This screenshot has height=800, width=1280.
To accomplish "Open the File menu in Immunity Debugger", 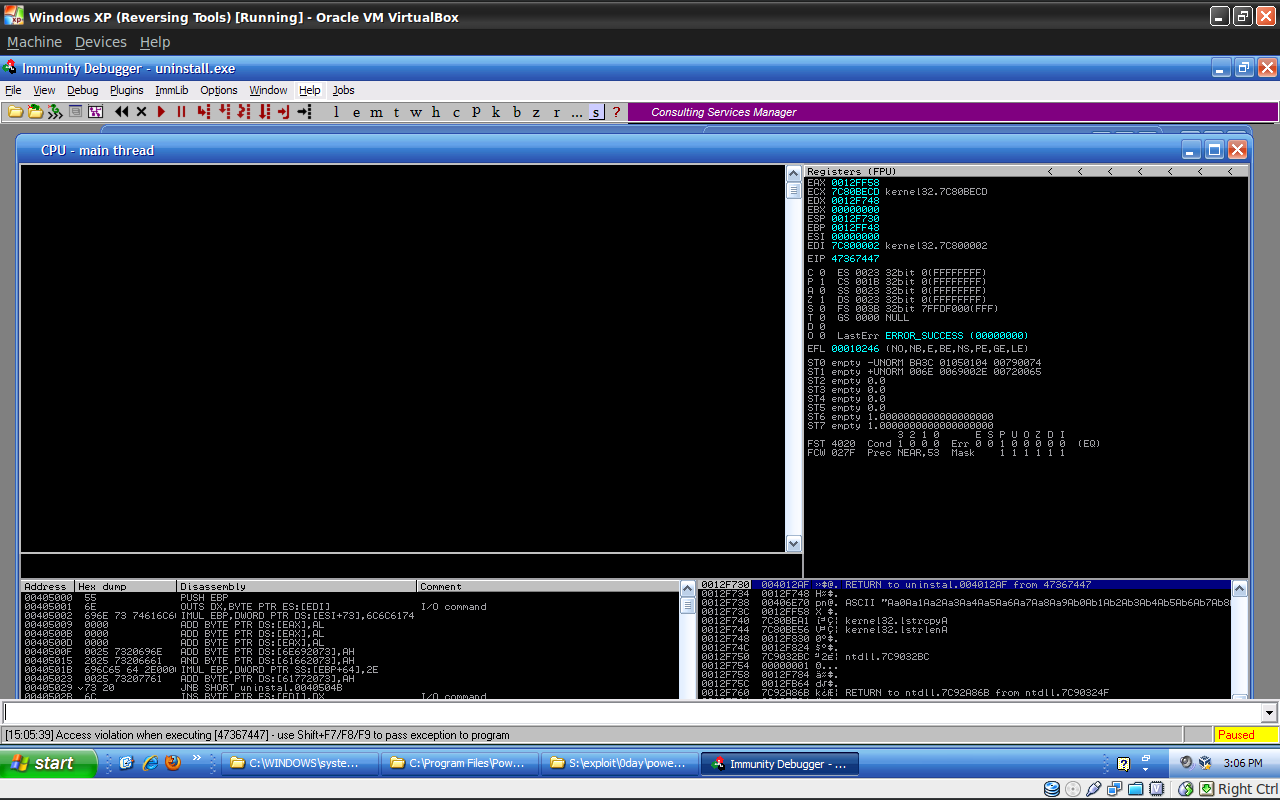I will (x=13, y=90).
